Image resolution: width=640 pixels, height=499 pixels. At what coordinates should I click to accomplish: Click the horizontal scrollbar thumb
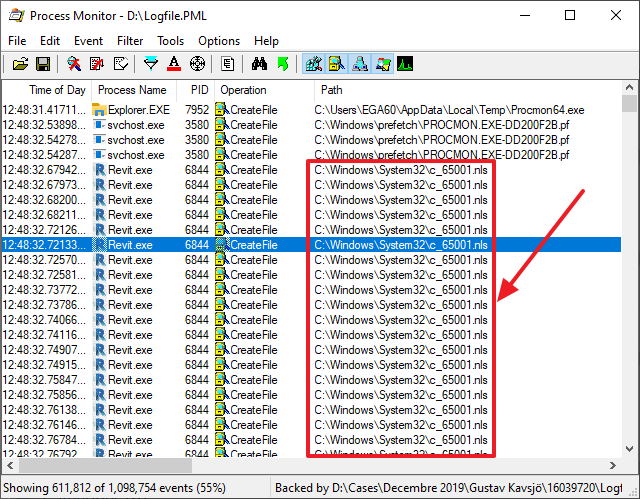pyautogui.click(x=105, y=466)
